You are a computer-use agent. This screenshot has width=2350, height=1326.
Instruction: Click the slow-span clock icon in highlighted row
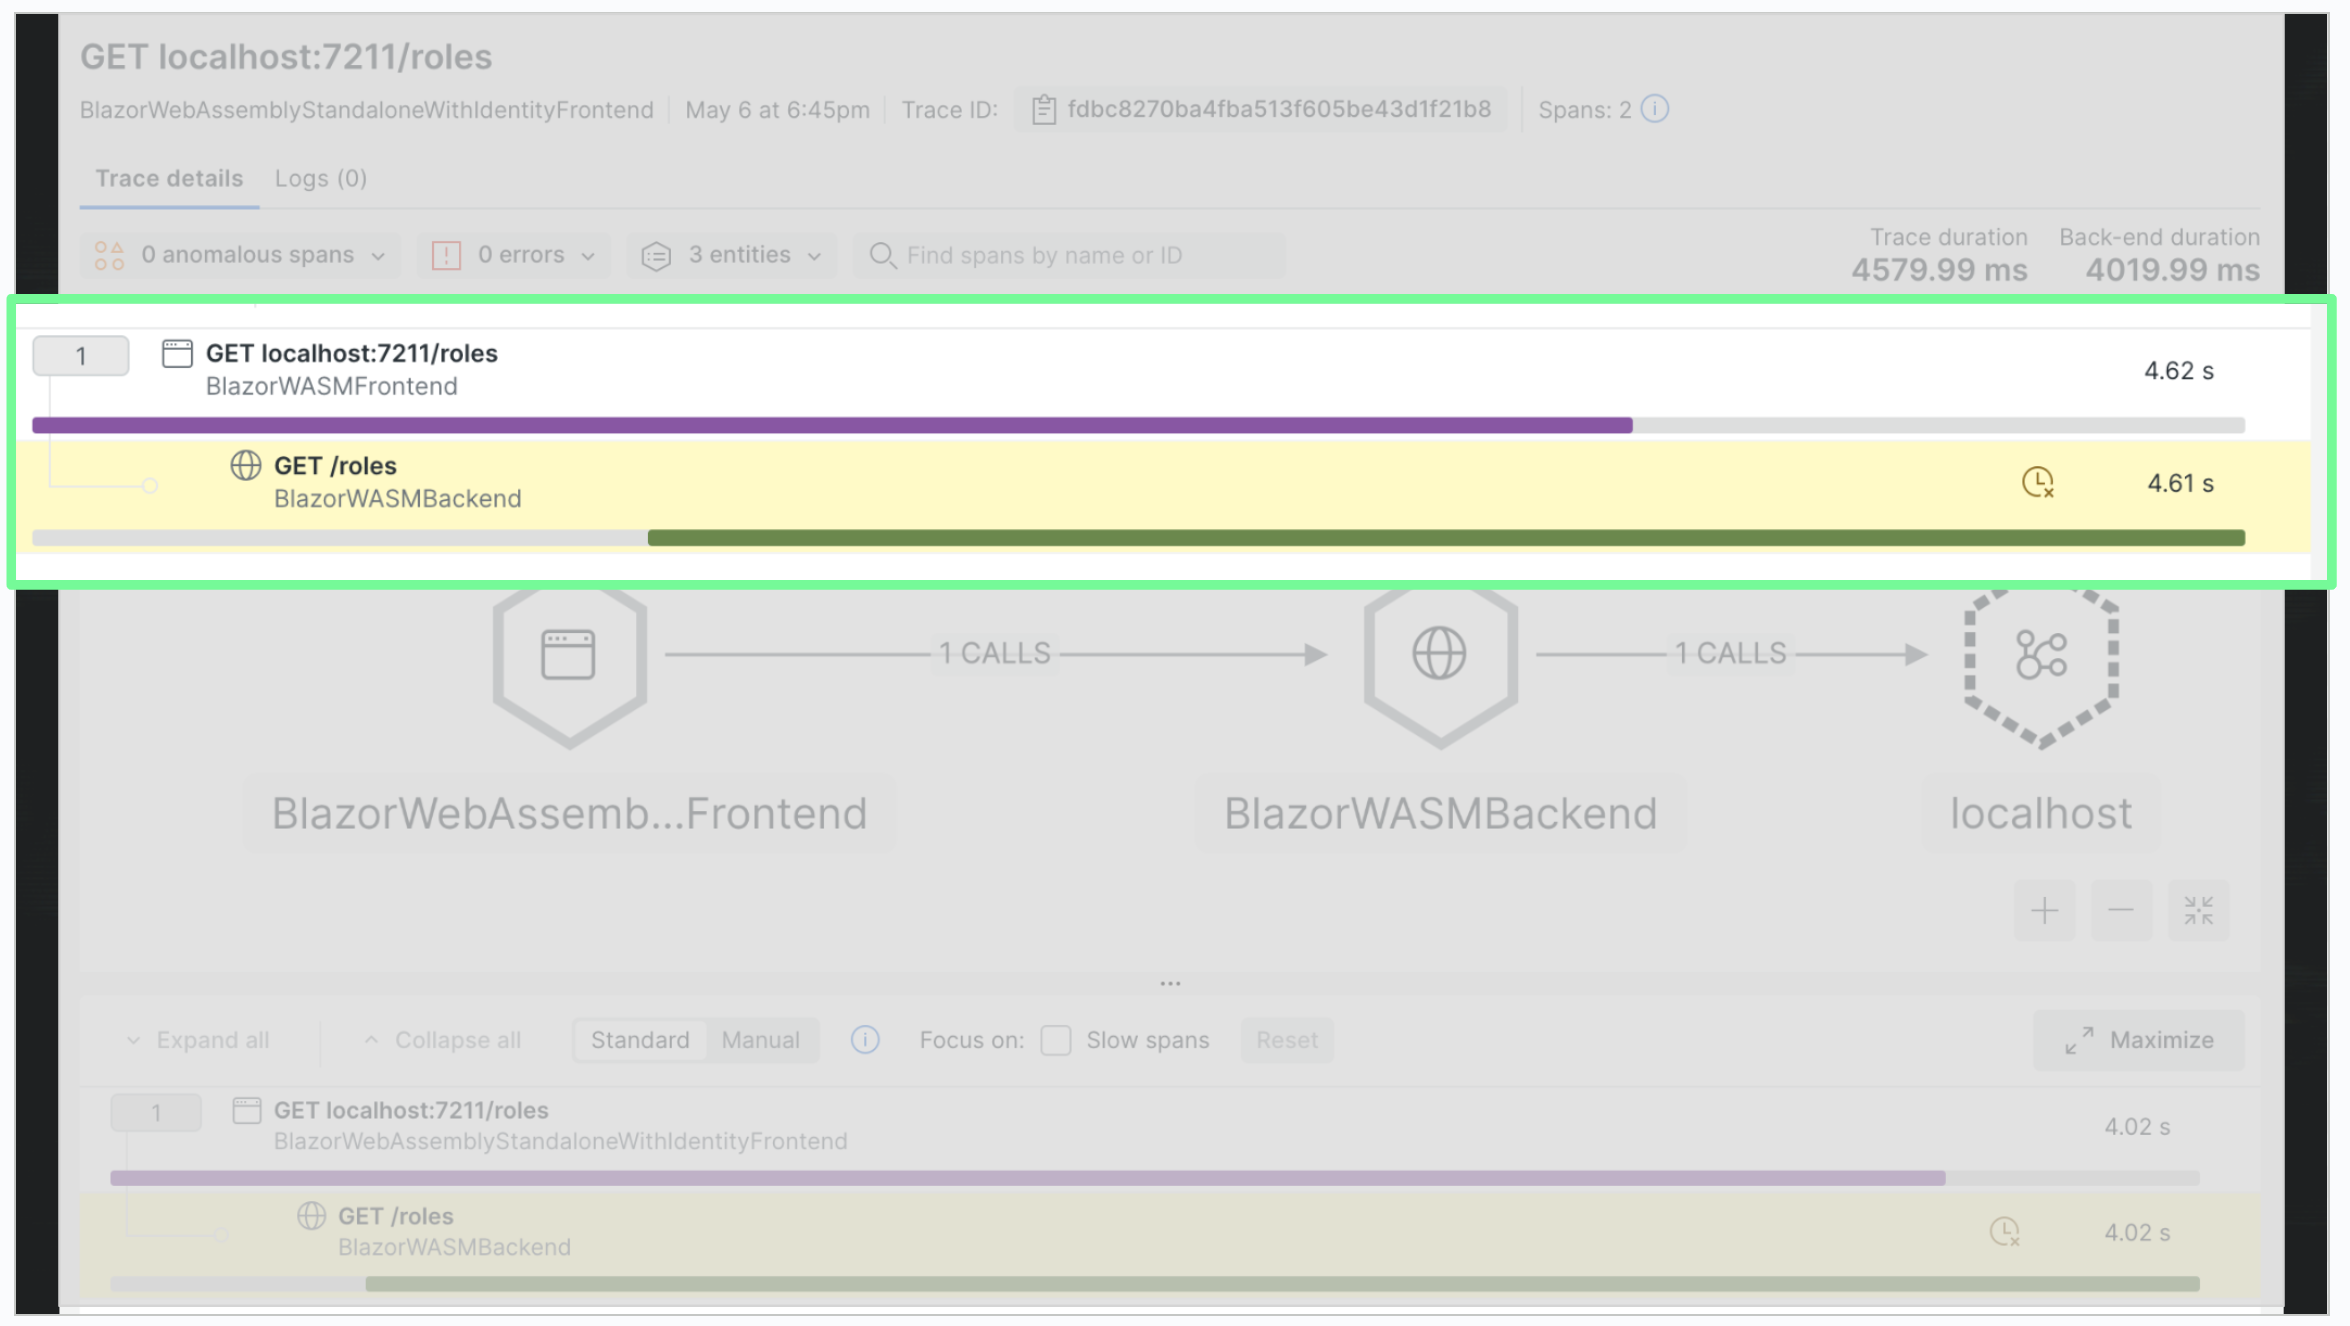[2037, 483]
